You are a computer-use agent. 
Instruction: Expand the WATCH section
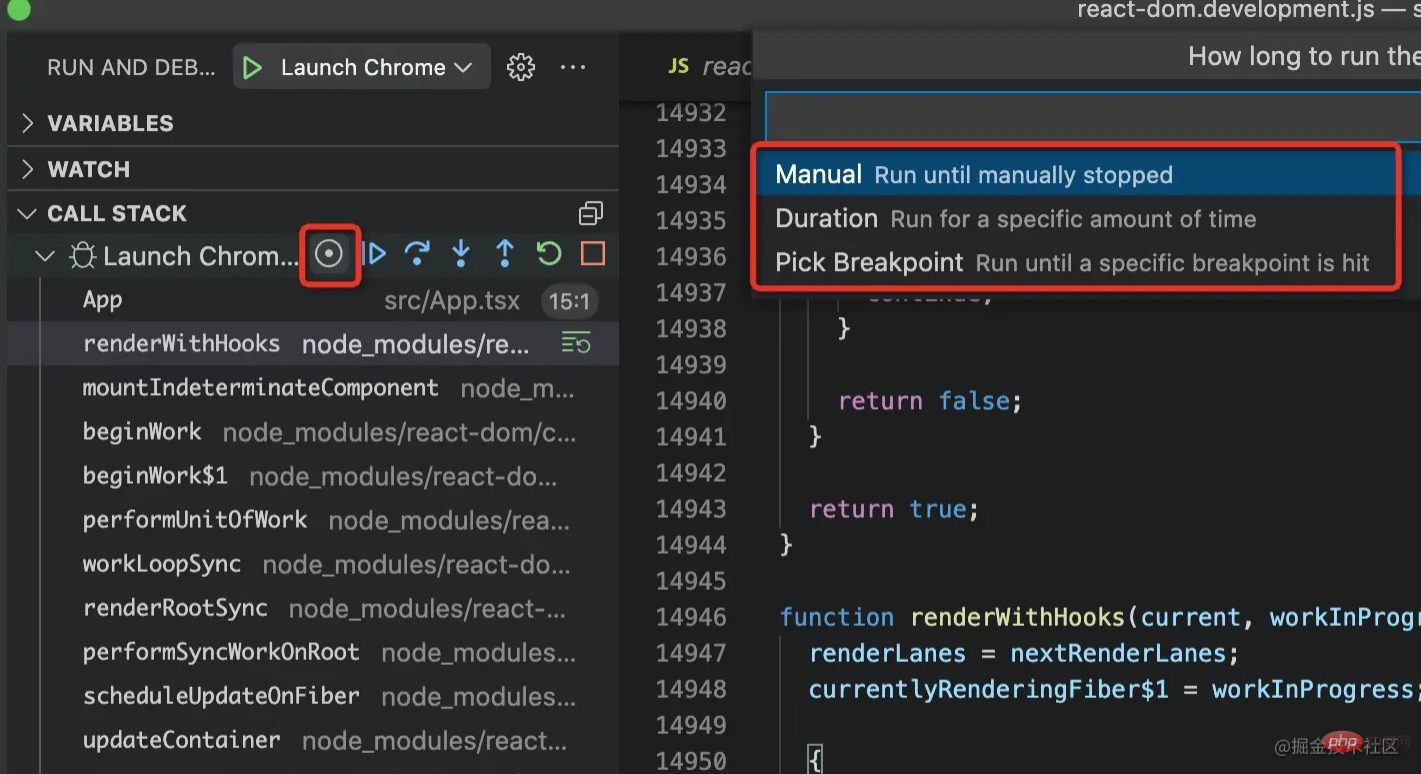[88, 169]
